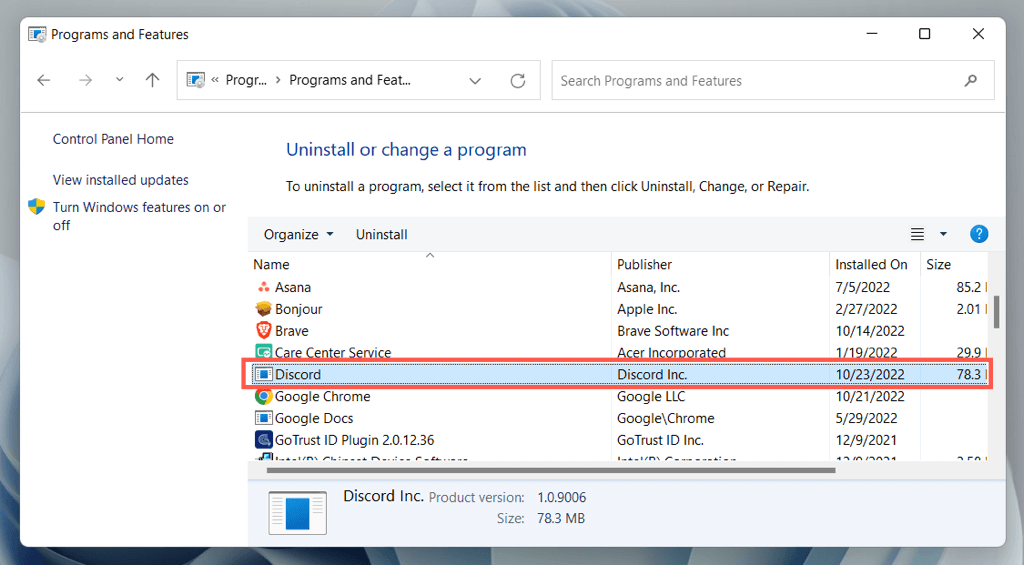
Task: Refresh the Programs and Features list
Action: point(517,81)
